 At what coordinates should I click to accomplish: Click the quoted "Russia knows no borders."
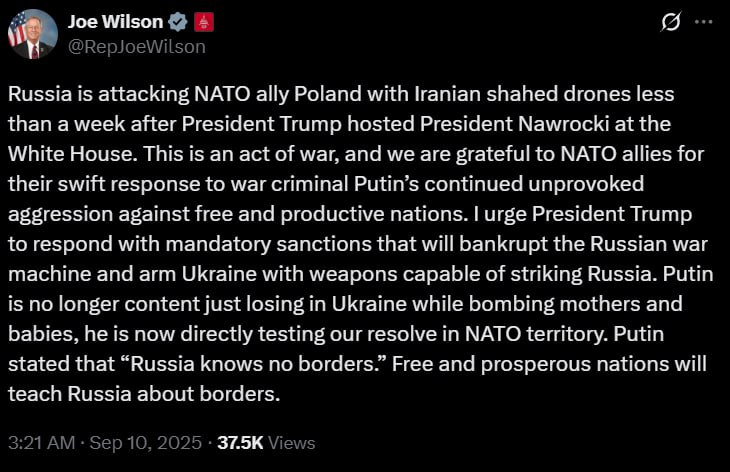tap(256, 364)
